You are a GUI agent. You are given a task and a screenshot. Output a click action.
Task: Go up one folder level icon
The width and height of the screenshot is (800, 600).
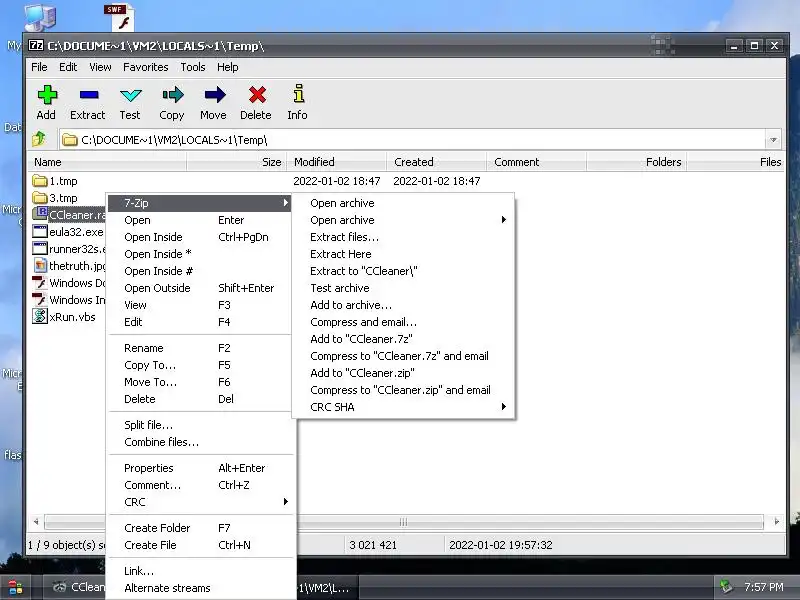39,139
